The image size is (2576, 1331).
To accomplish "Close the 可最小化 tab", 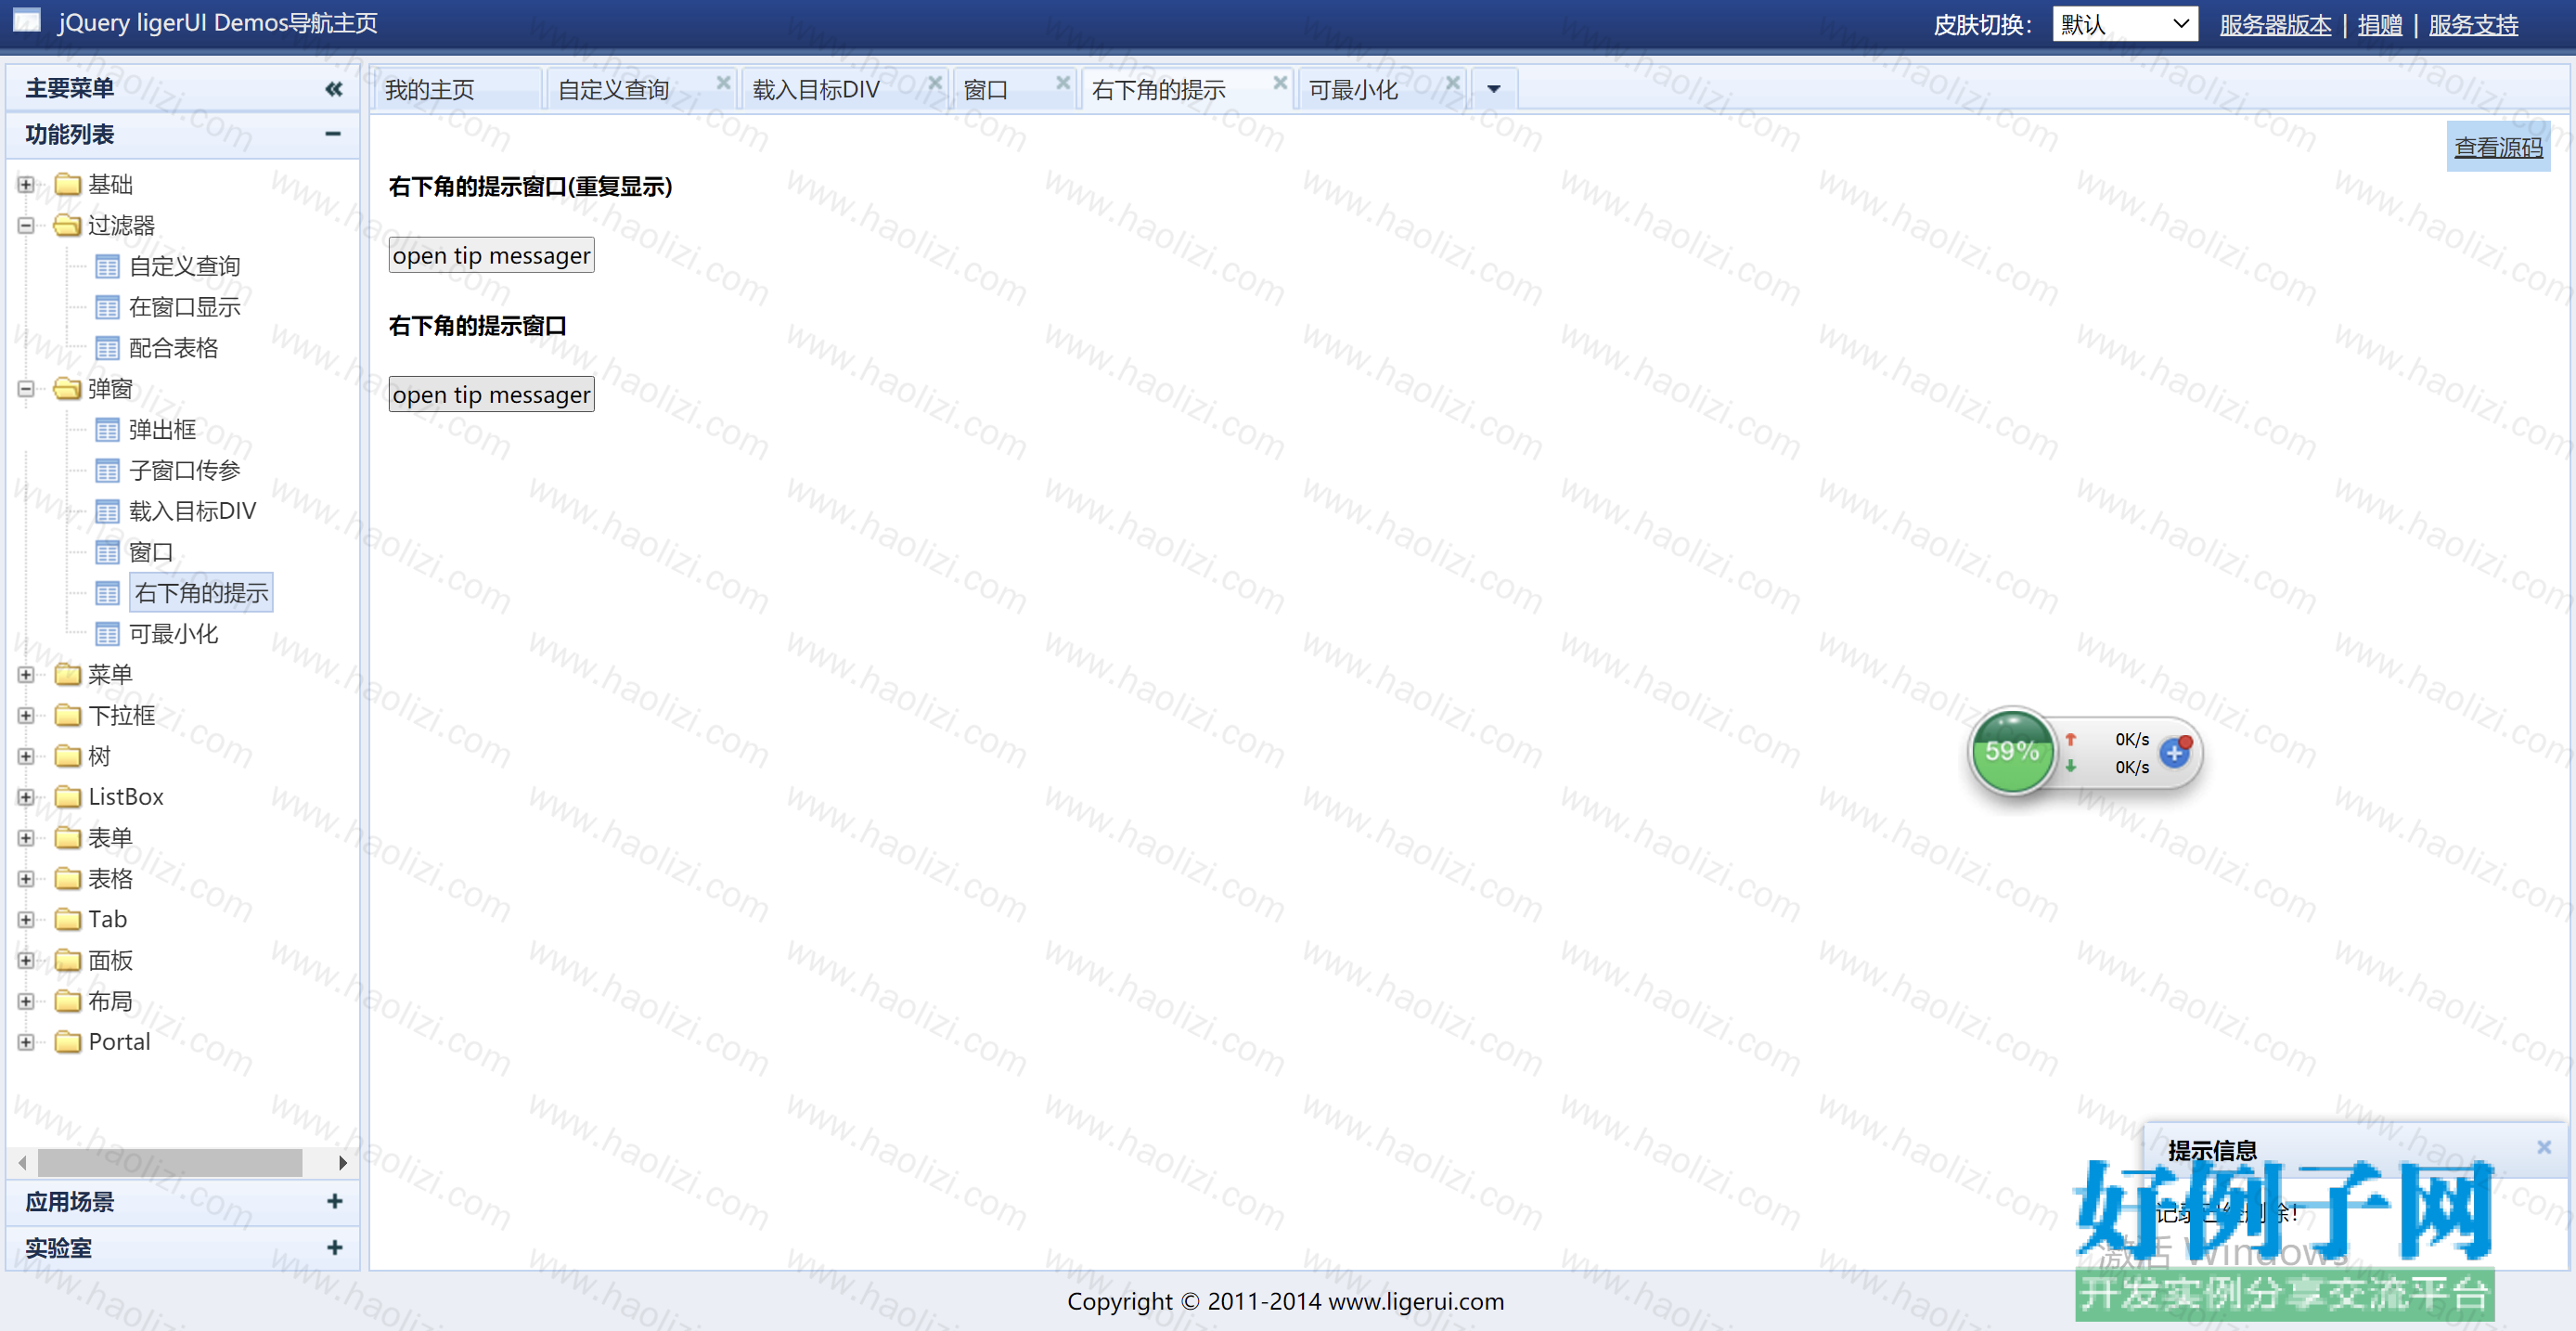I will point(1453,82).
